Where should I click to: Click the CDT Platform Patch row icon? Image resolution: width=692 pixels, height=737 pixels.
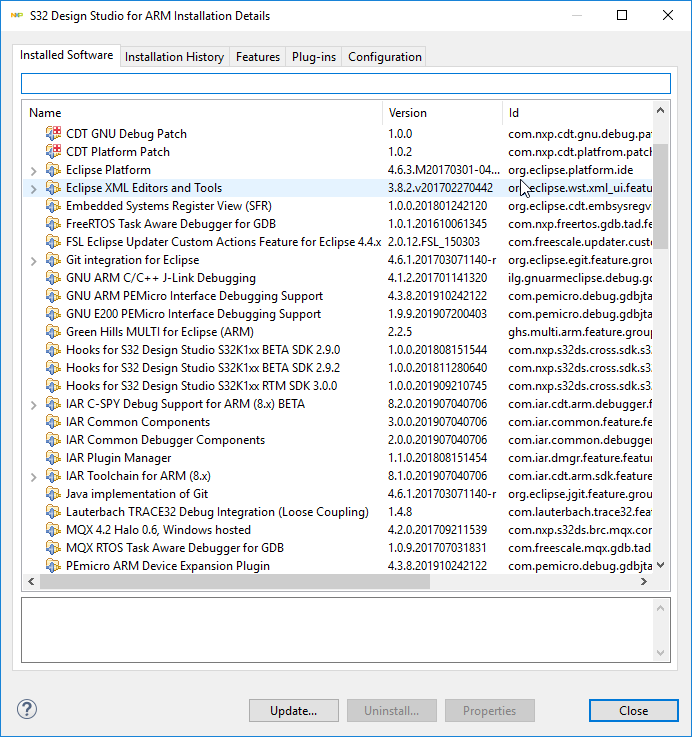click(53, 151)
